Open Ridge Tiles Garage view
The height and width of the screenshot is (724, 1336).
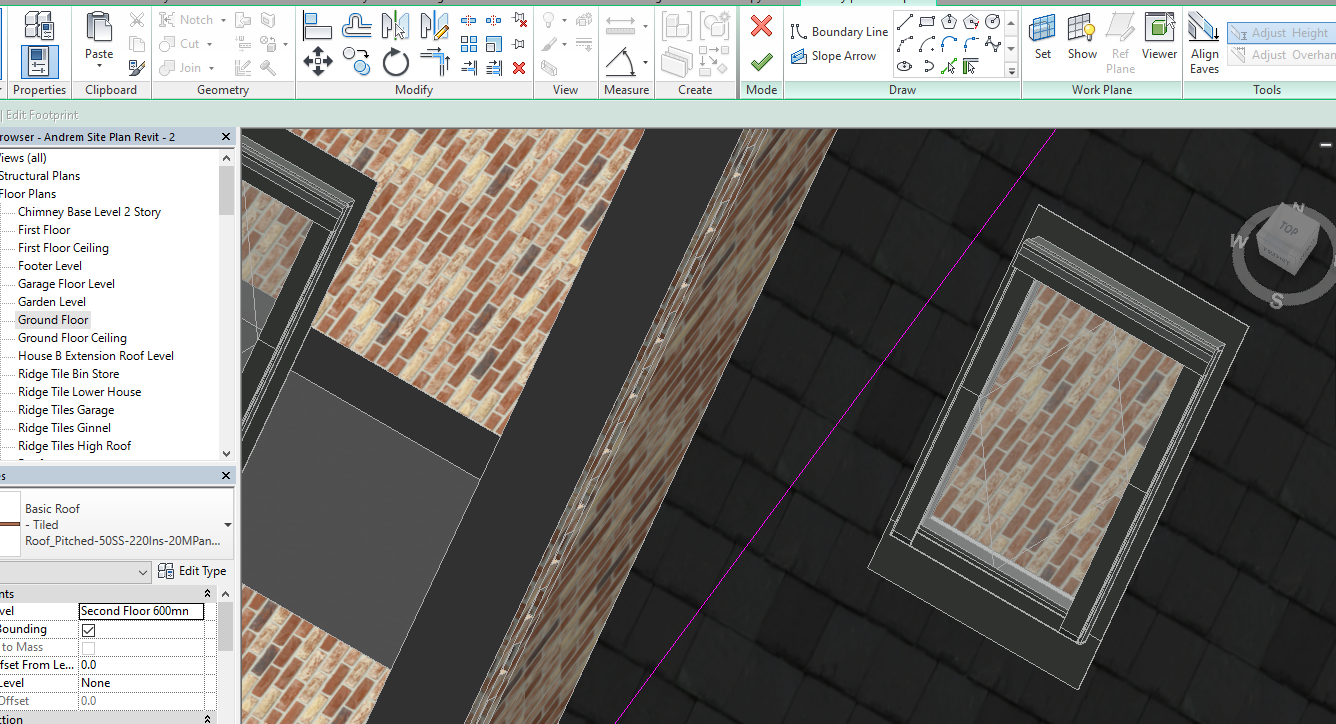[66, 410]
